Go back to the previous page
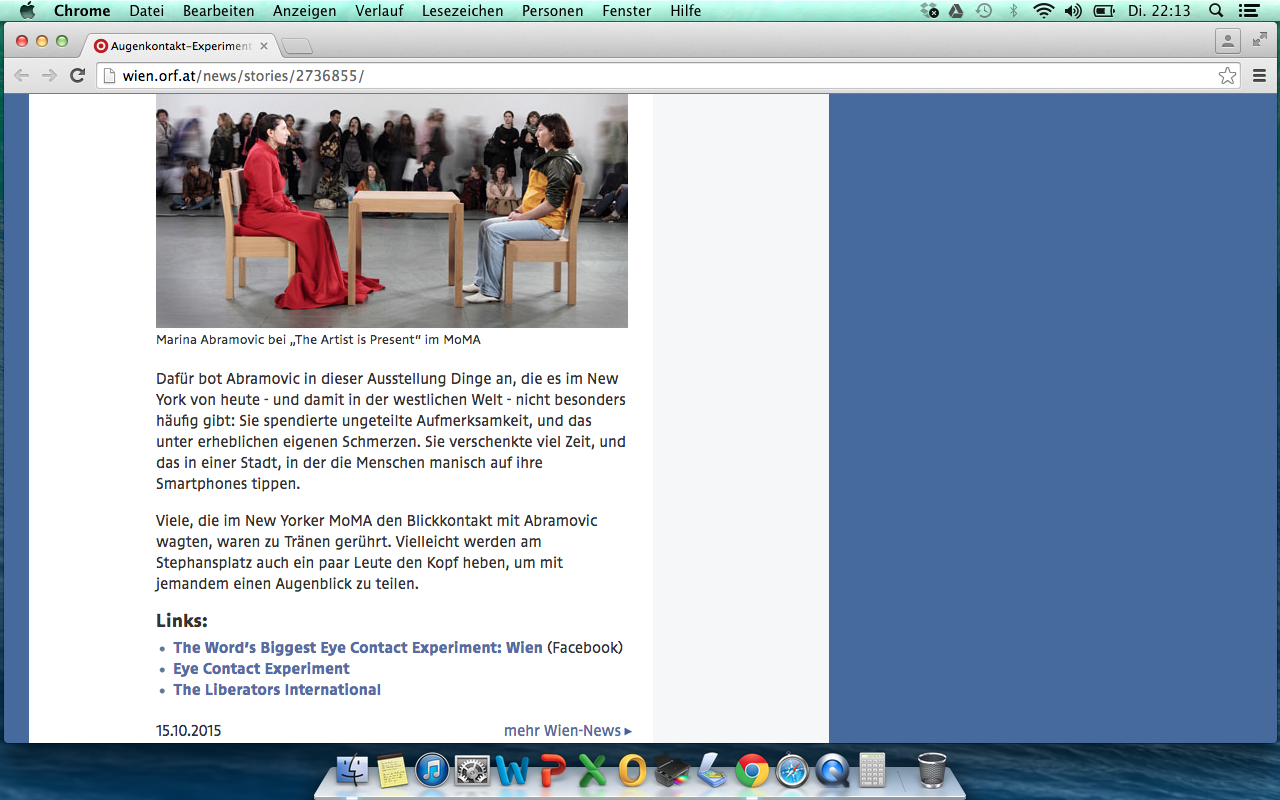 pyautogui.click(x=21, y=76)
